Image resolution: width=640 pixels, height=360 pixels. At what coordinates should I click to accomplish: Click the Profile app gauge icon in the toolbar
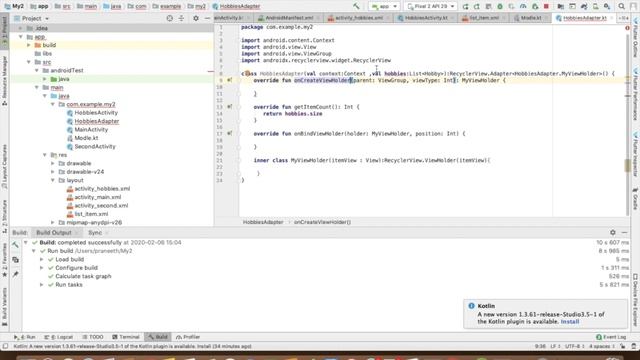523,7
